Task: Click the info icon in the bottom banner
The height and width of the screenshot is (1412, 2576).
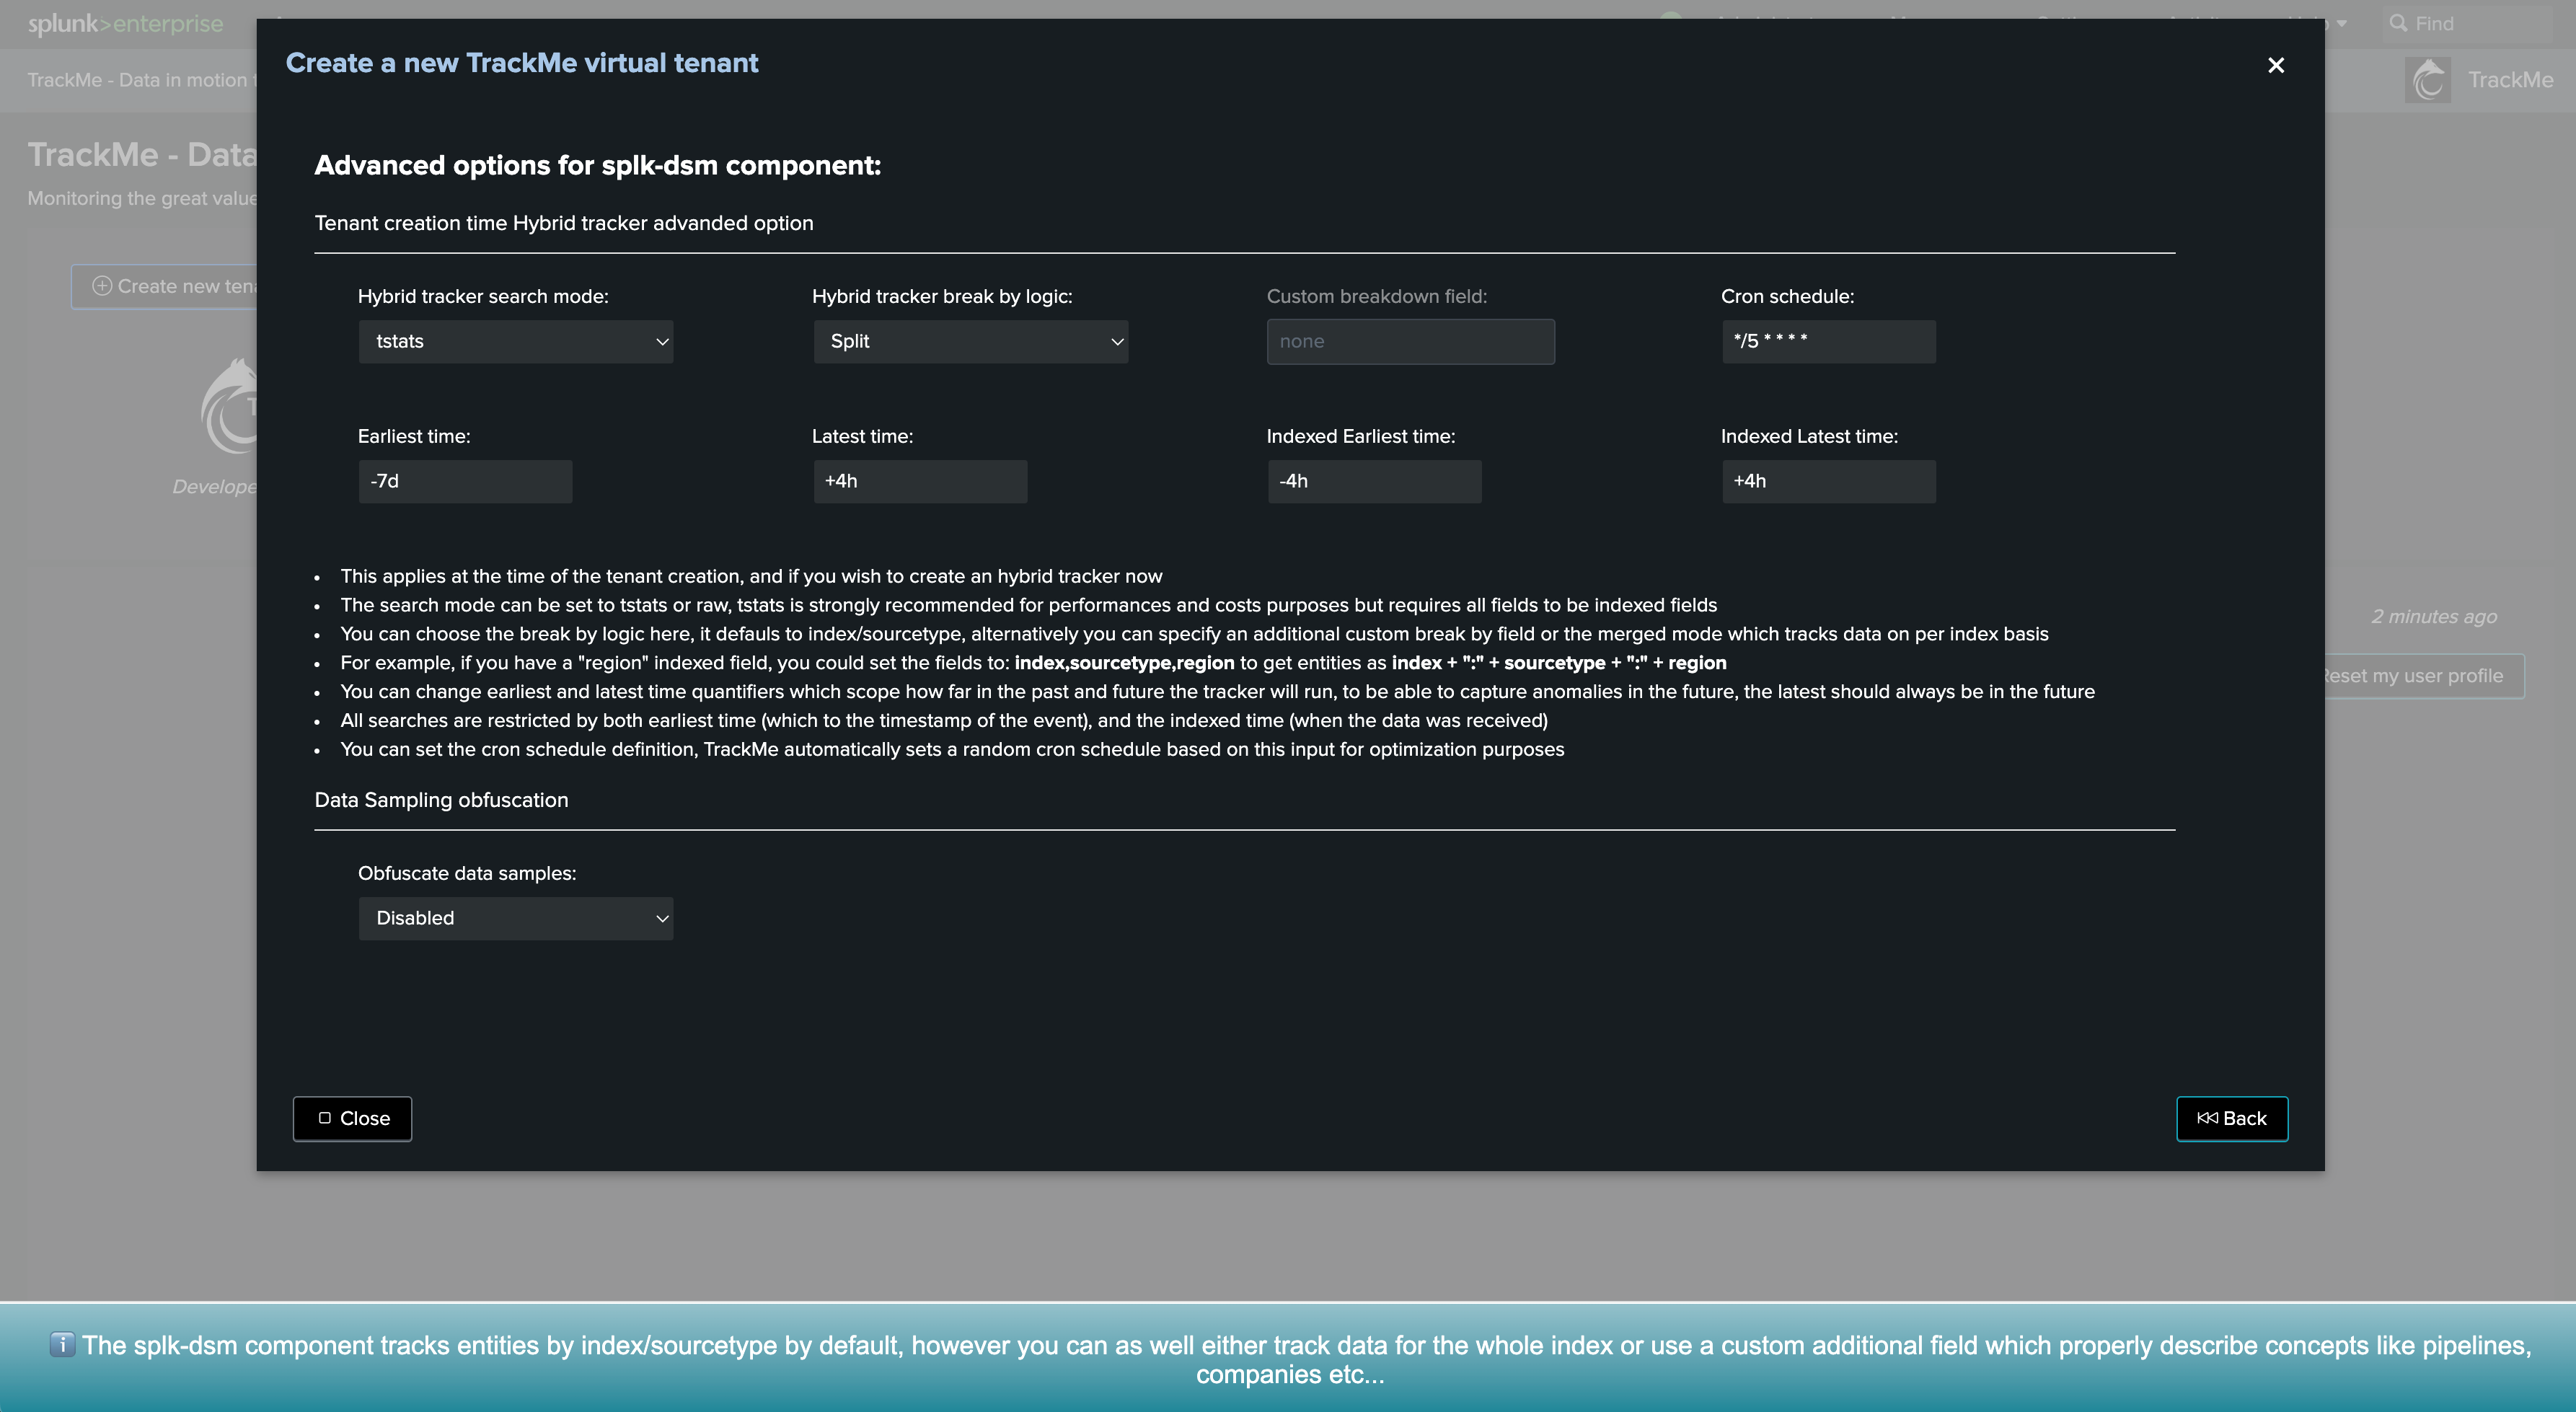Action: point(62,1345)
